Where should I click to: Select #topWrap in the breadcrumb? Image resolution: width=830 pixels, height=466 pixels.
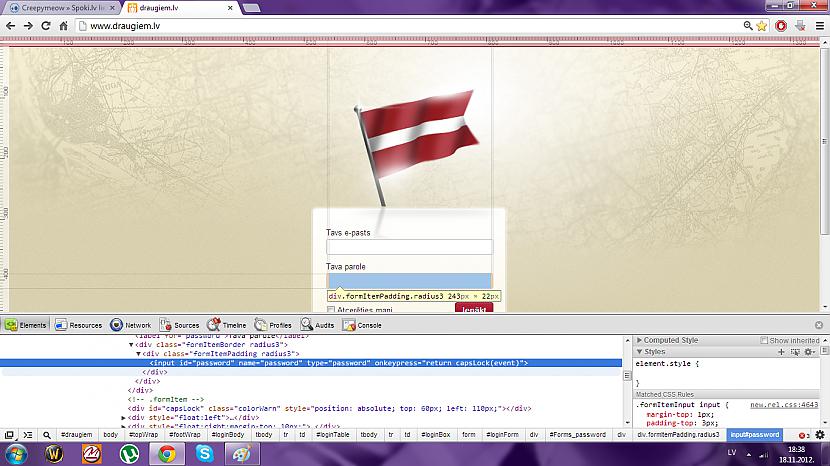tap(143, 435)
